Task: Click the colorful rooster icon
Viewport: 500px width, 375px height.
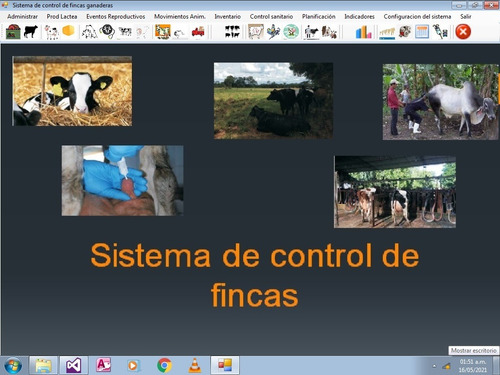Action: (273, 32)
